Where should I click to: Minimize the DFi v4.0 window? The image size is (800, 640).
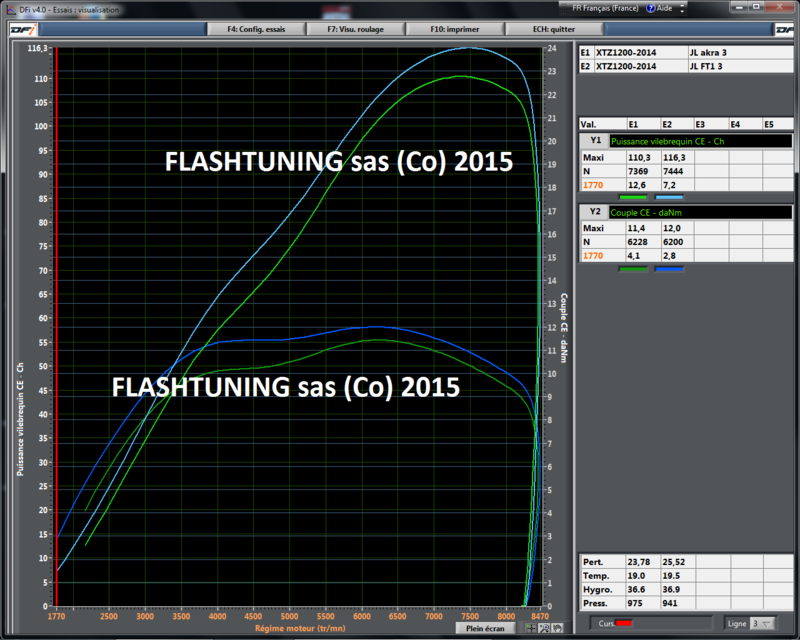[739, 7]
